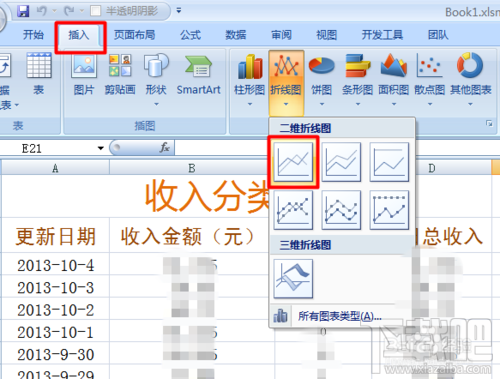Switch to the 数据 tab
Viewport: 500px width, 379px height.
coord(236,35)
